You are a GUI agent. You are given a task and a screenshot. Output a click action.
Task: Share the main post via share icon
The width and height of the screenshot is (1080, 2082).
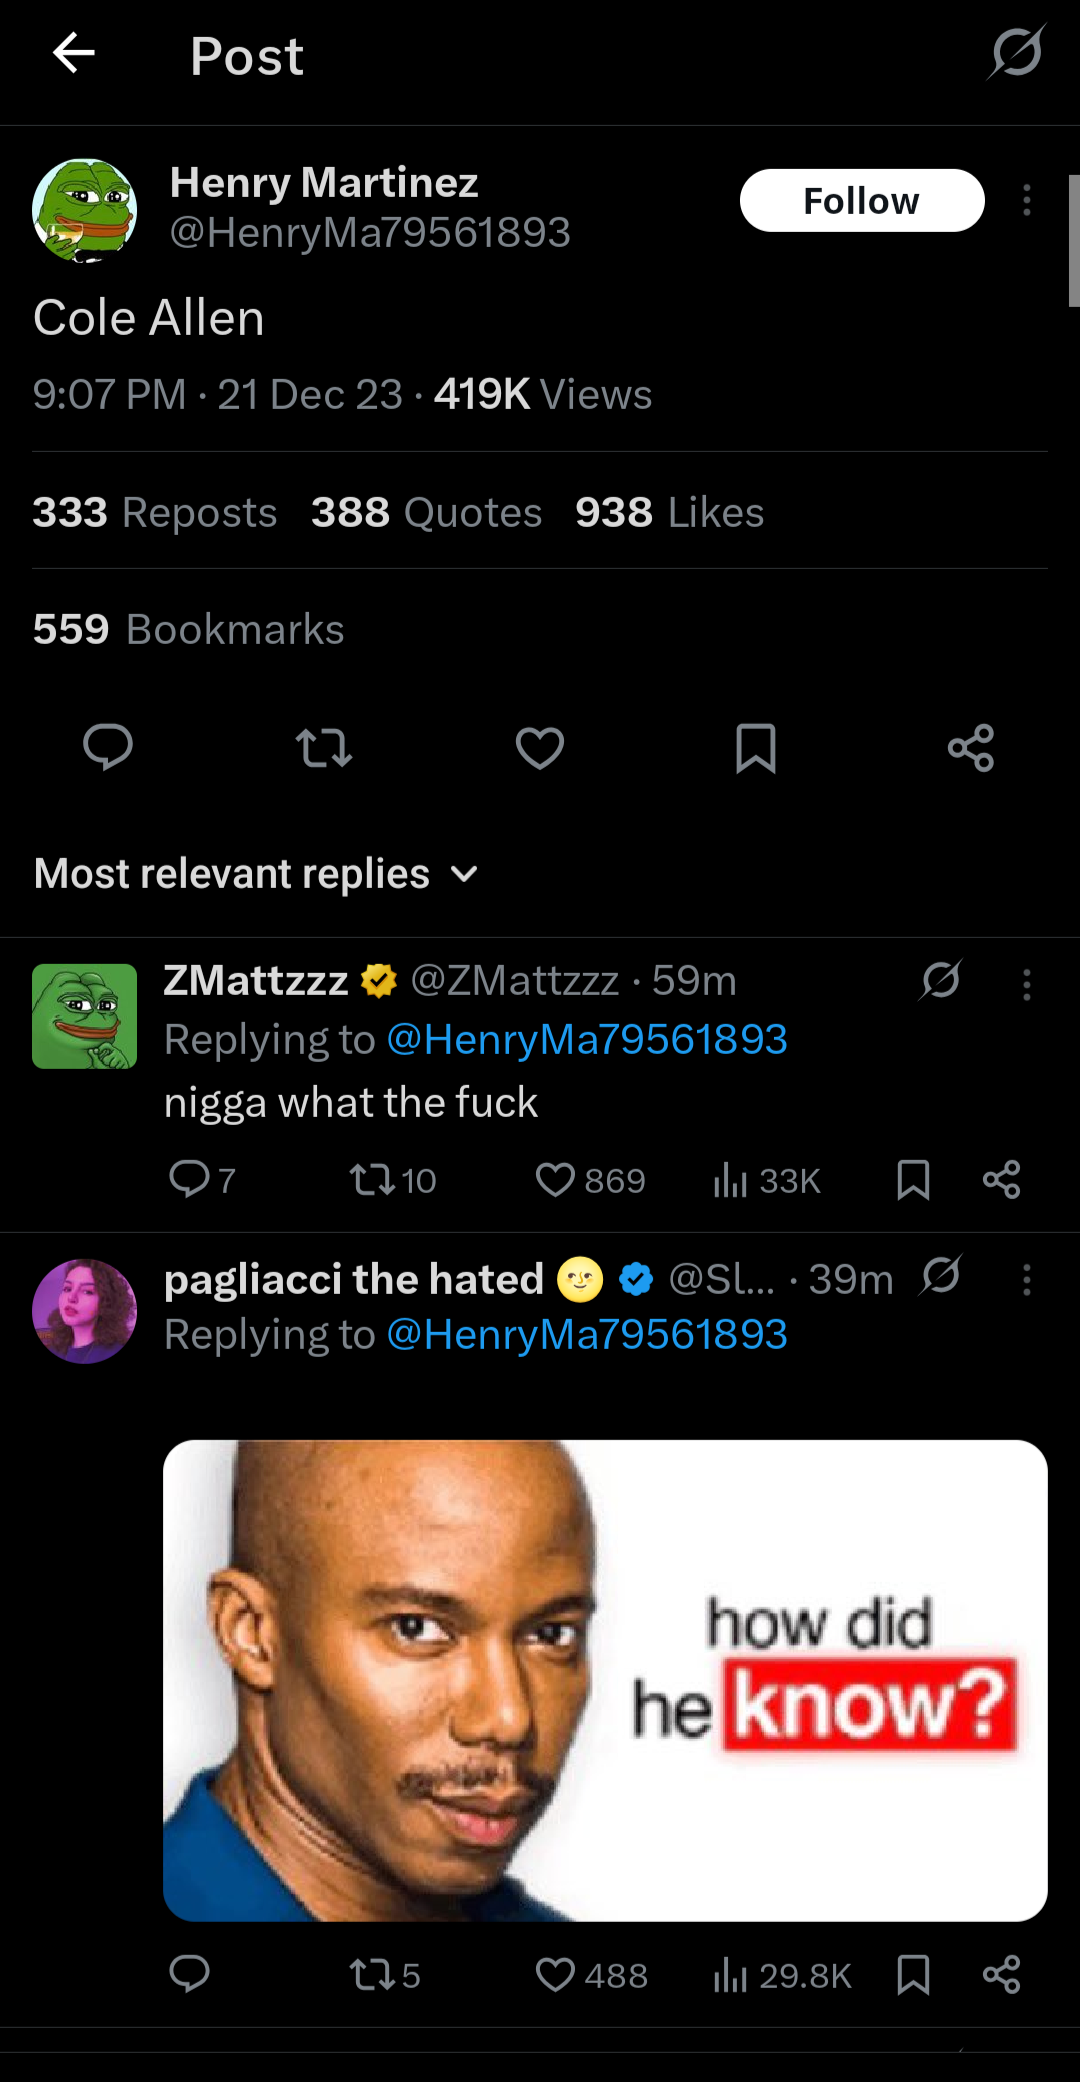click(x=971, y=747)
